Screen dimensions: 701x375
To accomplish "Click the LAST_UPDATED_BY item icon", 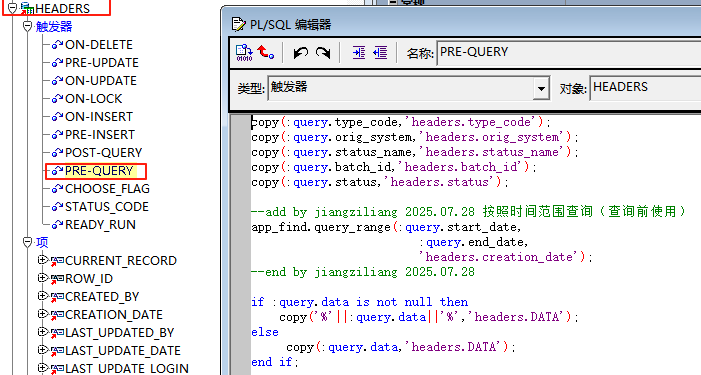I will tap(57, 333).
